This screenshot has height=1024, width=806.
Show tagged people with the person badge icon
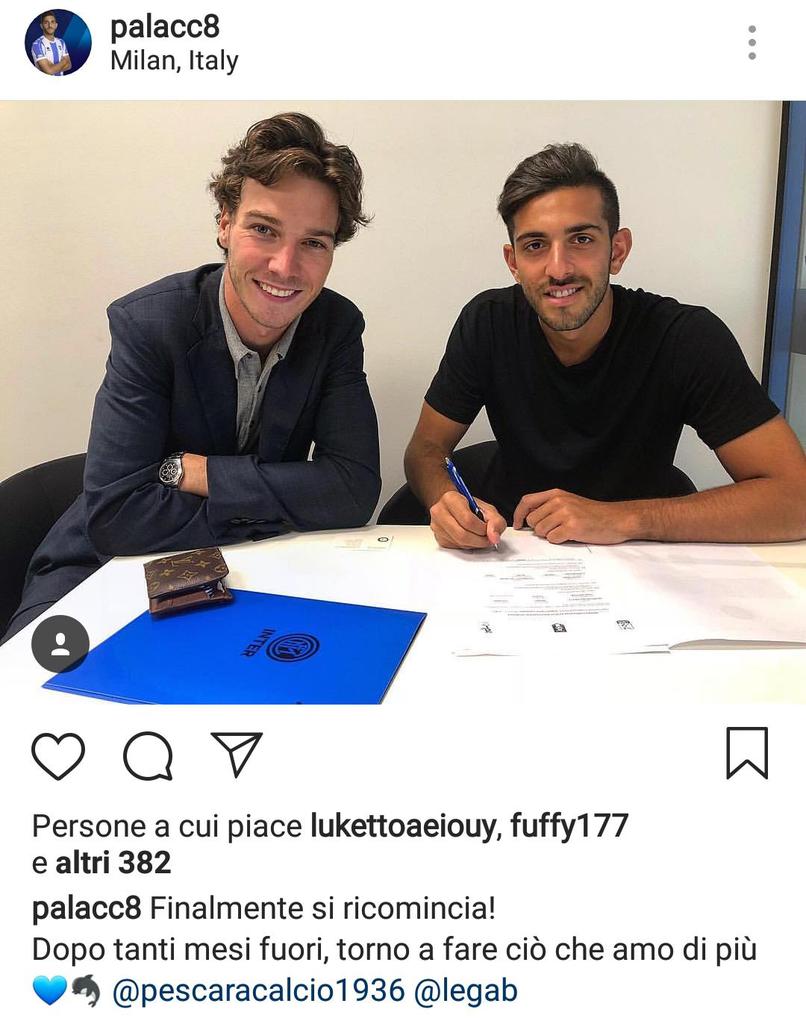[x=60, y=644]
